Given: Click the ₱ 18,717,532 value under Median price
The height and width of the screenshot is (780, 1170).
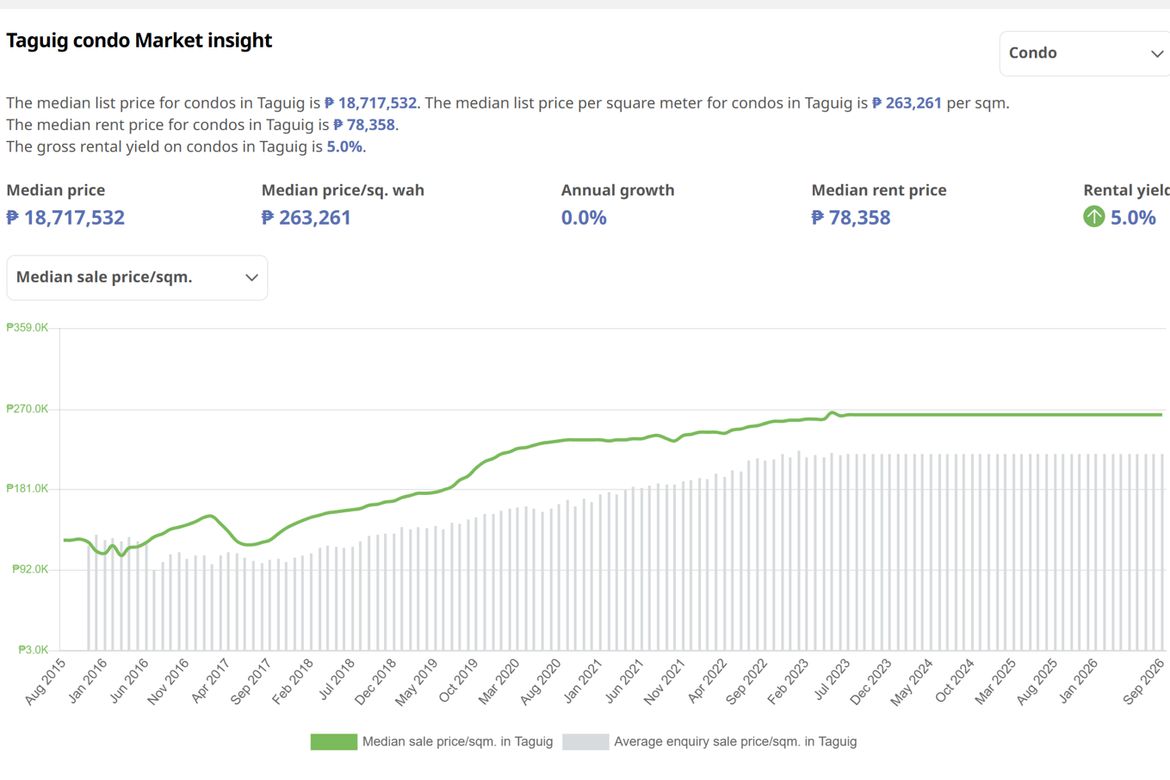Looking at the screenshot, I should [x=66, y=218].
